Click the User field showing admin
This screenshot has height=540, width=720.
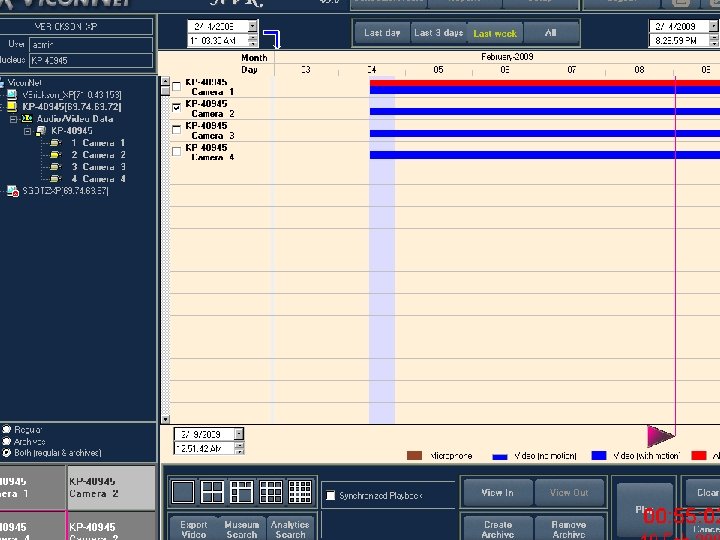click(90, 45)
